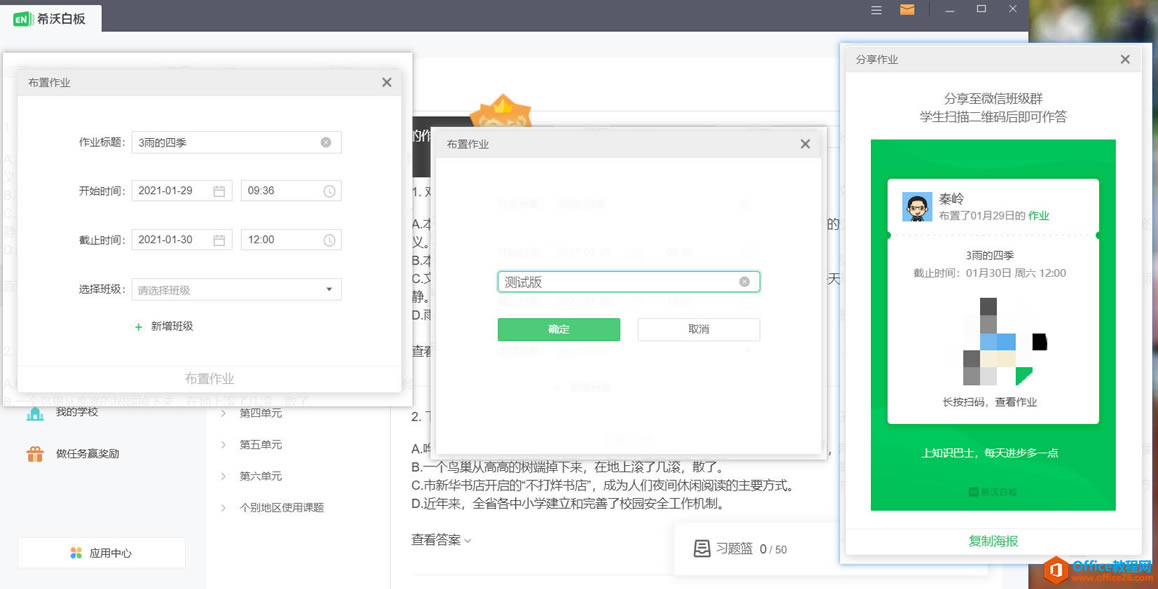Open calendar for 截止时间 date
The width and height of the screenshot is (1158, 589).
219,240
